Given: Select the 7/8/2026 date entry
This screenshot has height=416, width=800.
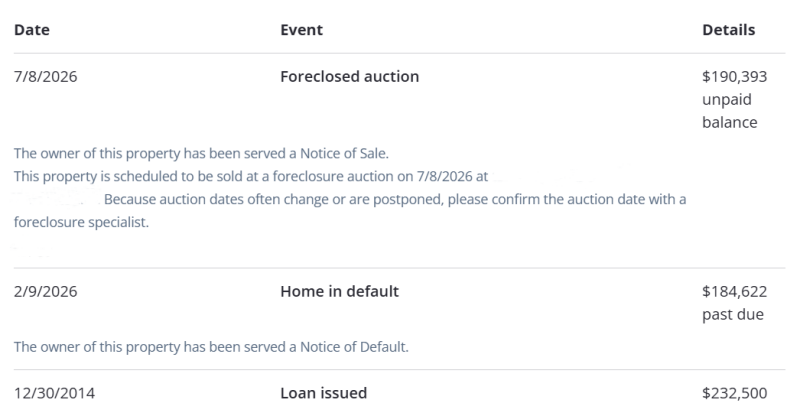Looking at the screenshot, I should tap(45, 77).
